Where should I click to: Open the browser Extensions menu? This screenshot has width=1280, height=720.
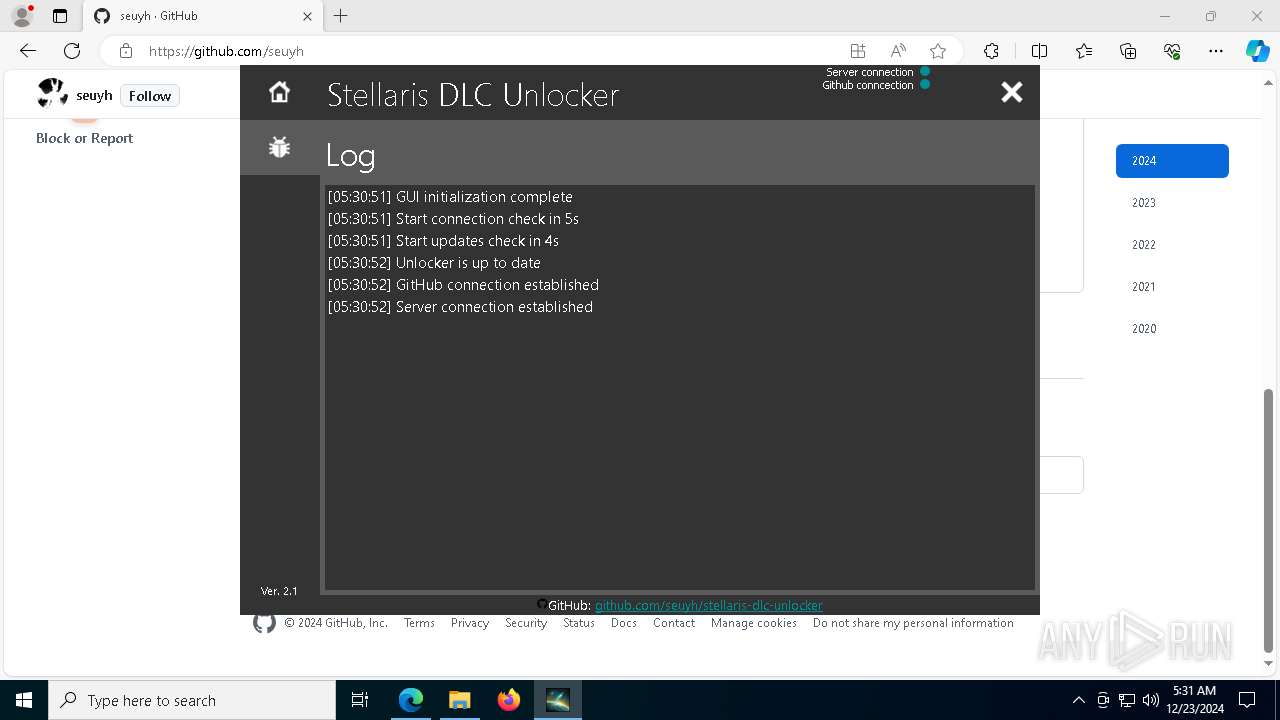[x=991, y=51]
